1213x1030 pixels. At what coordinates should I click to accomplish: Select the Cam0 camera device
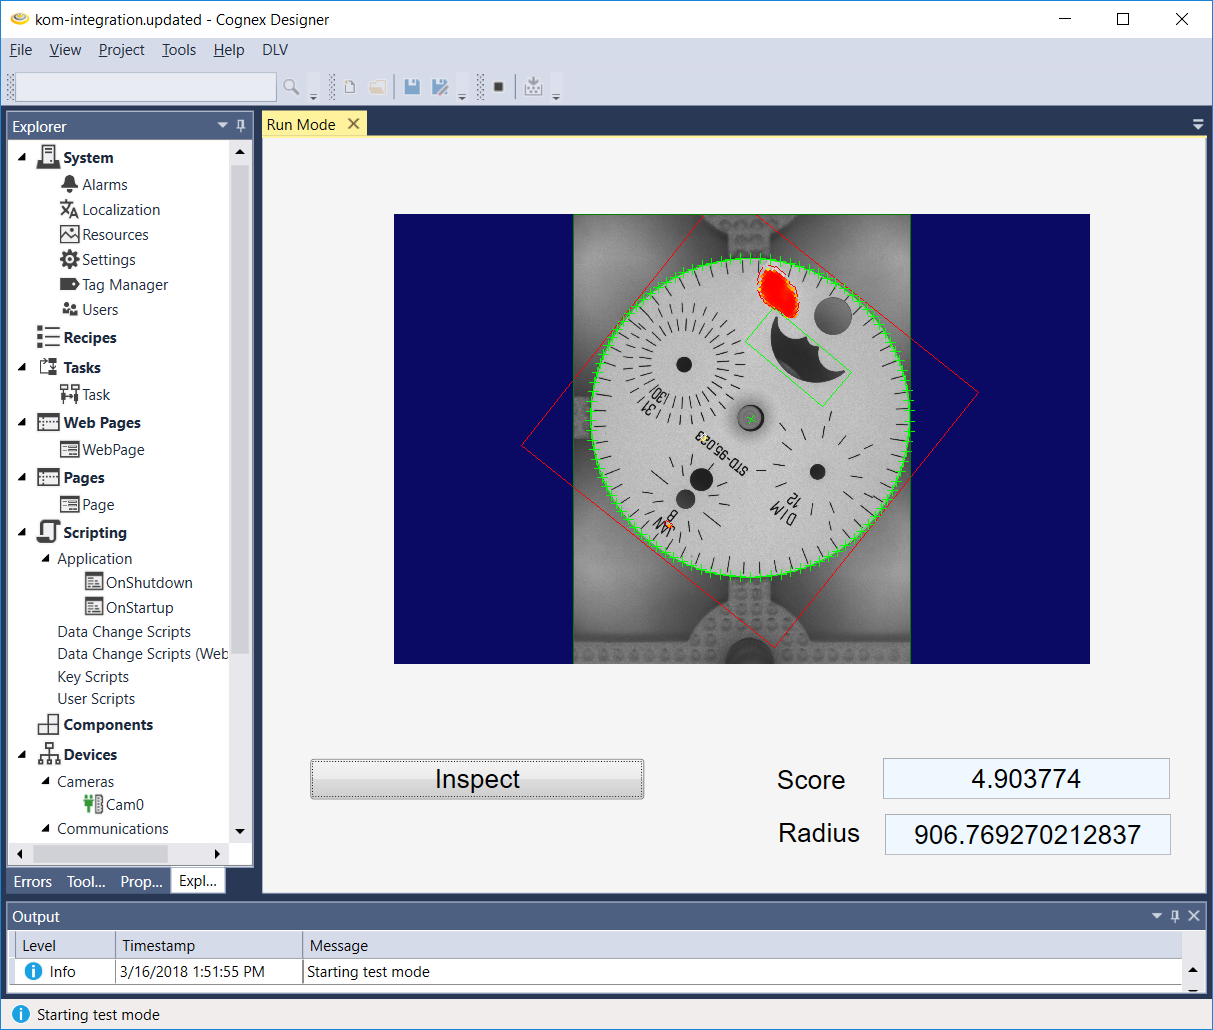[x=124, y=804]
